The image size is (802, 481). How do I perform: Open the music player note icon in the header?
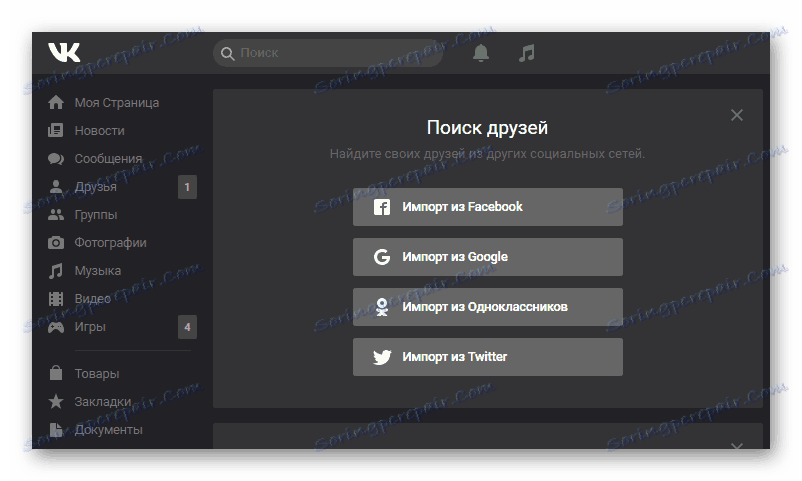pyautogui.click(x=526, y=53)
